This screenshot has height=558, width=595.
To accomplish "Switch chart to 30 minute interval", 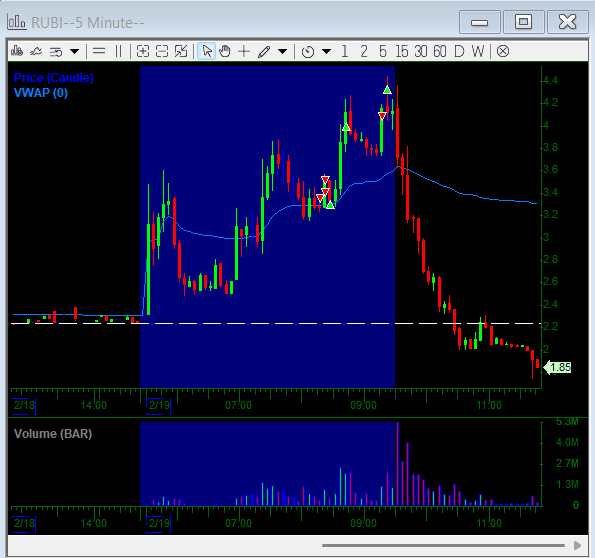I will pyautogui.click(x=420, y=51).
